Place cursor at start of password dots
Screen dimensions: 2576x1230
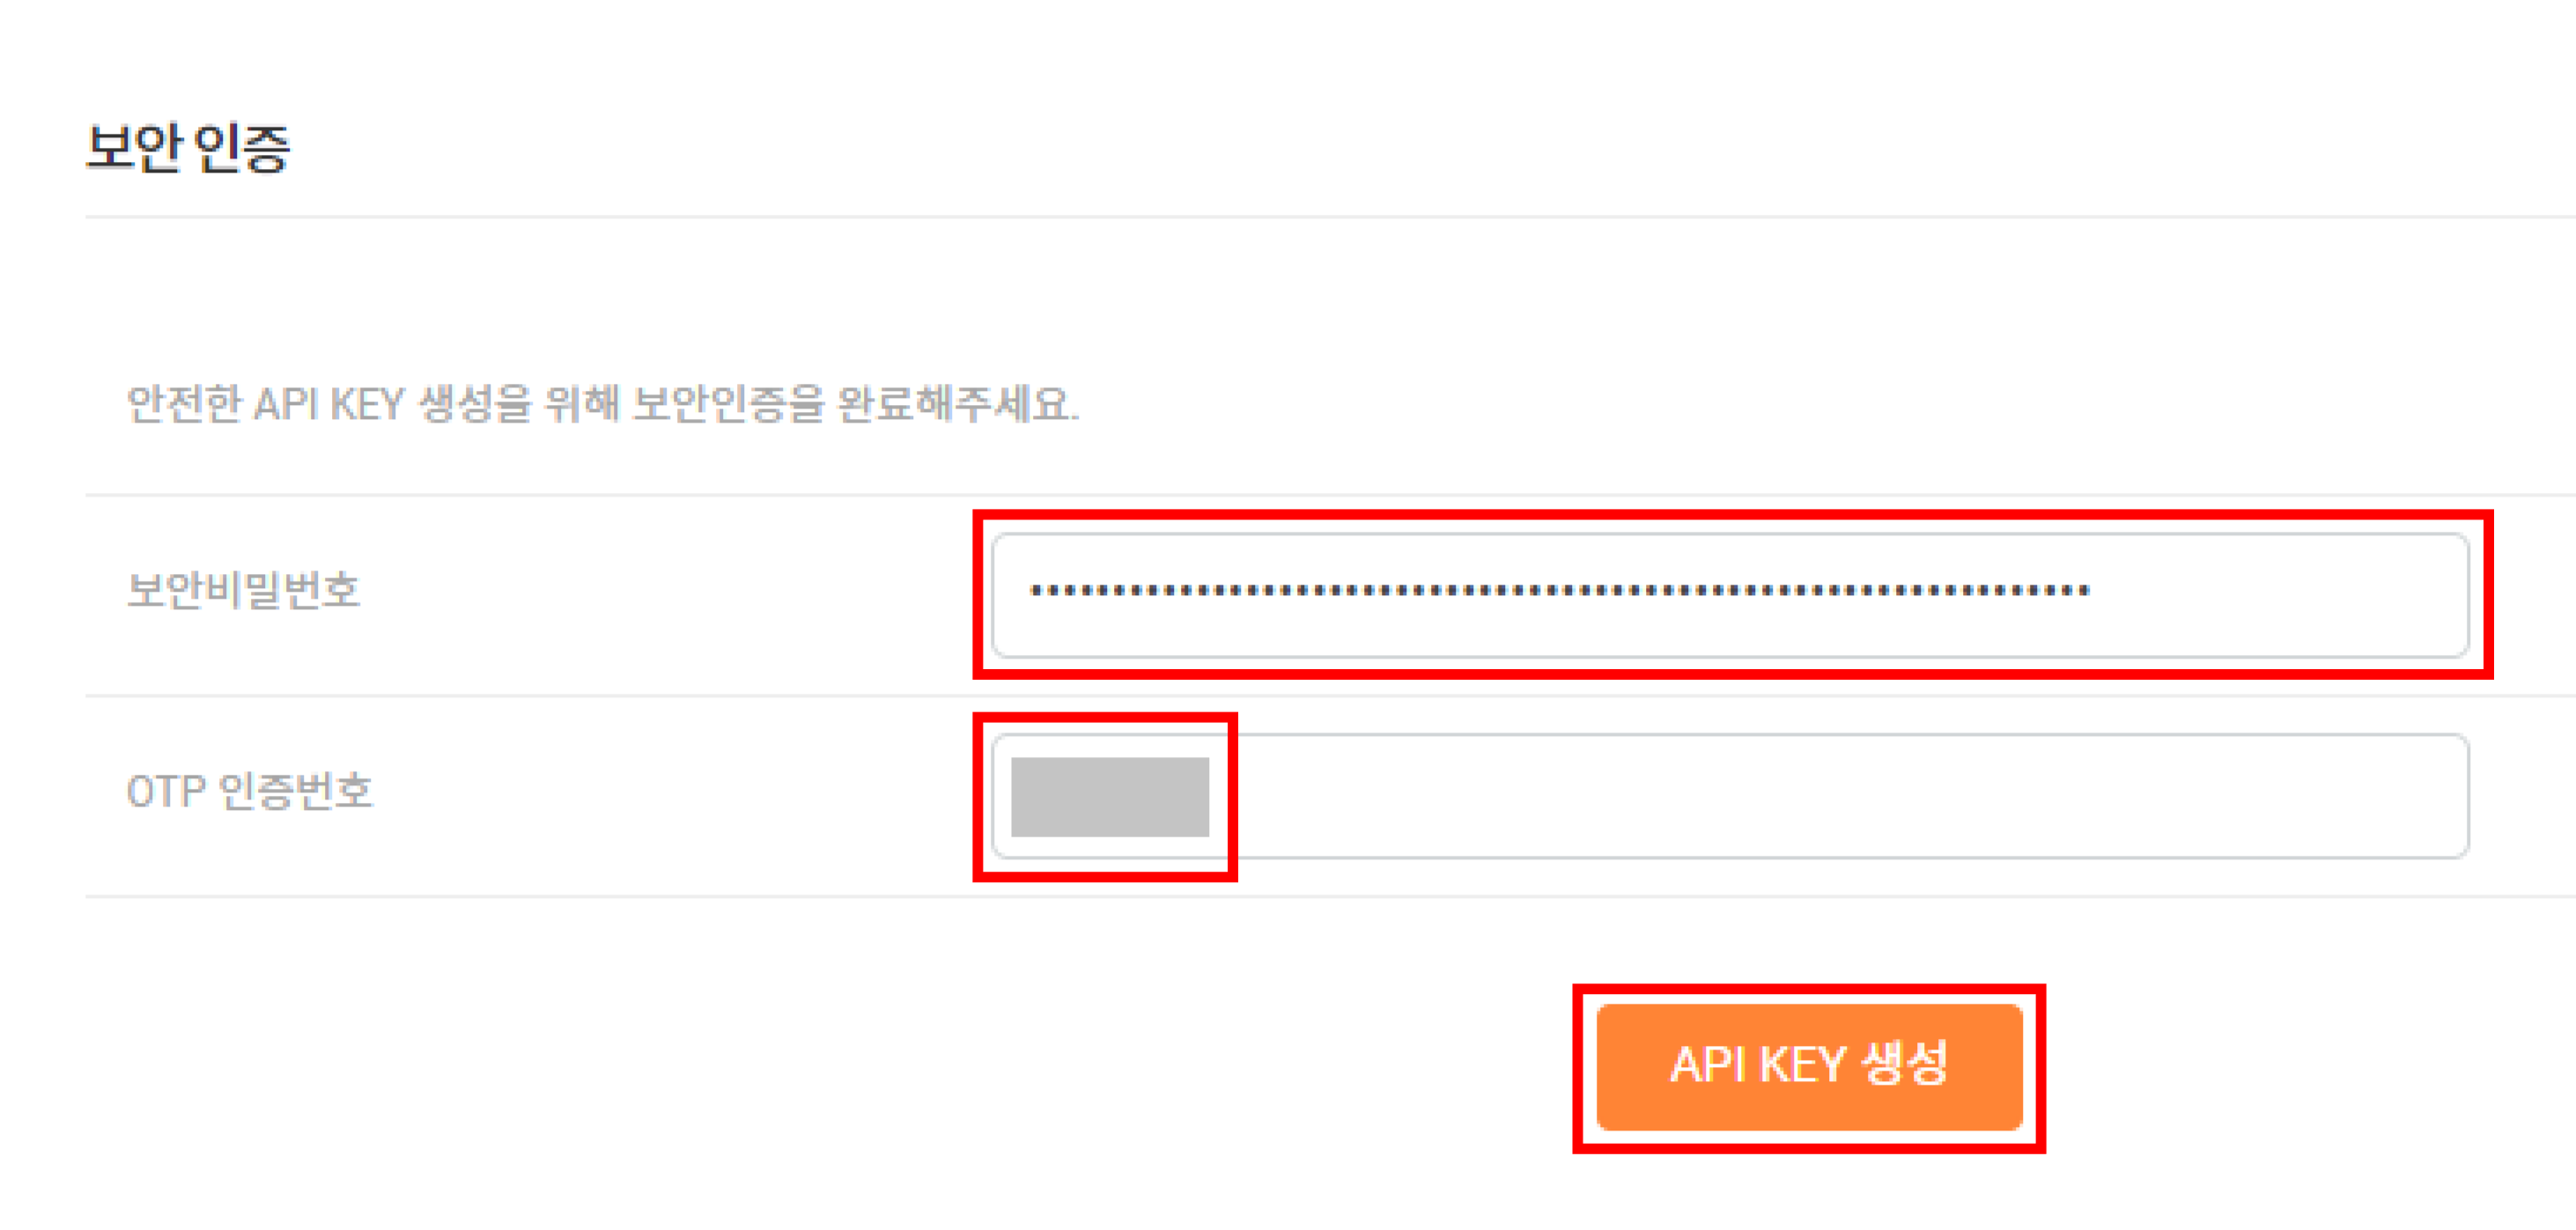click(1030, 591)
